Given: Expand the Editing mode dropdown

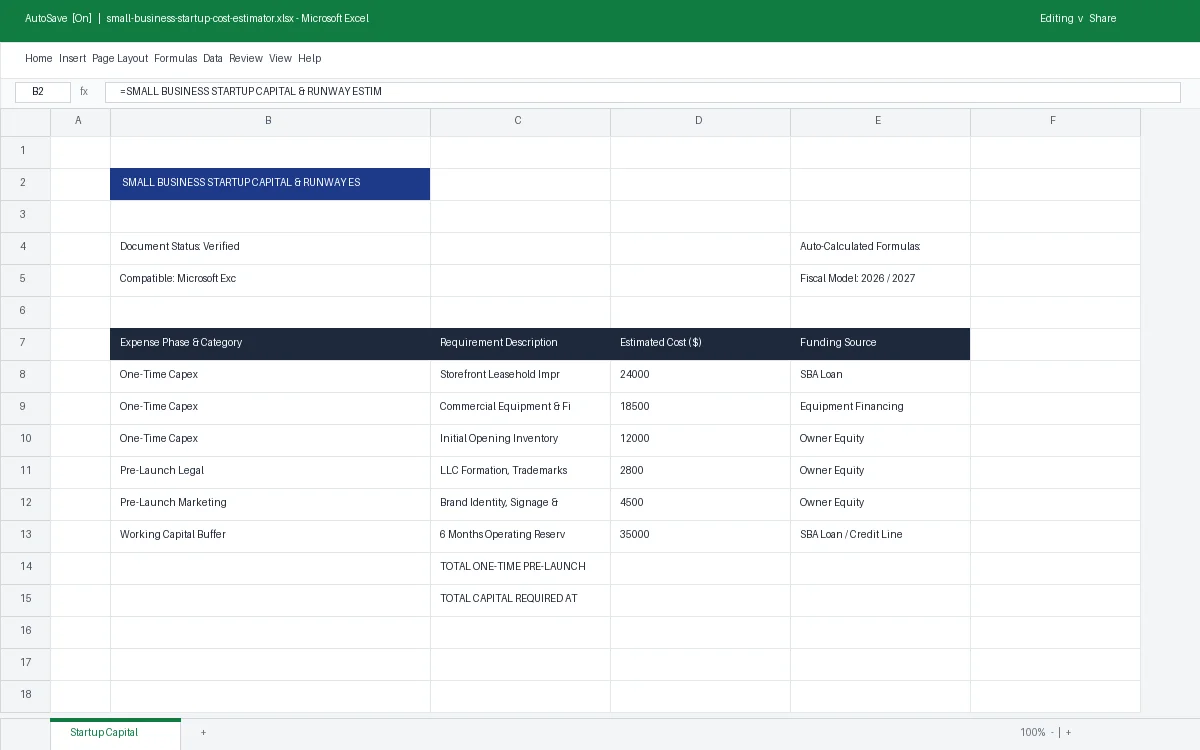Looking at the screenshot, I should coord(1061,18).
